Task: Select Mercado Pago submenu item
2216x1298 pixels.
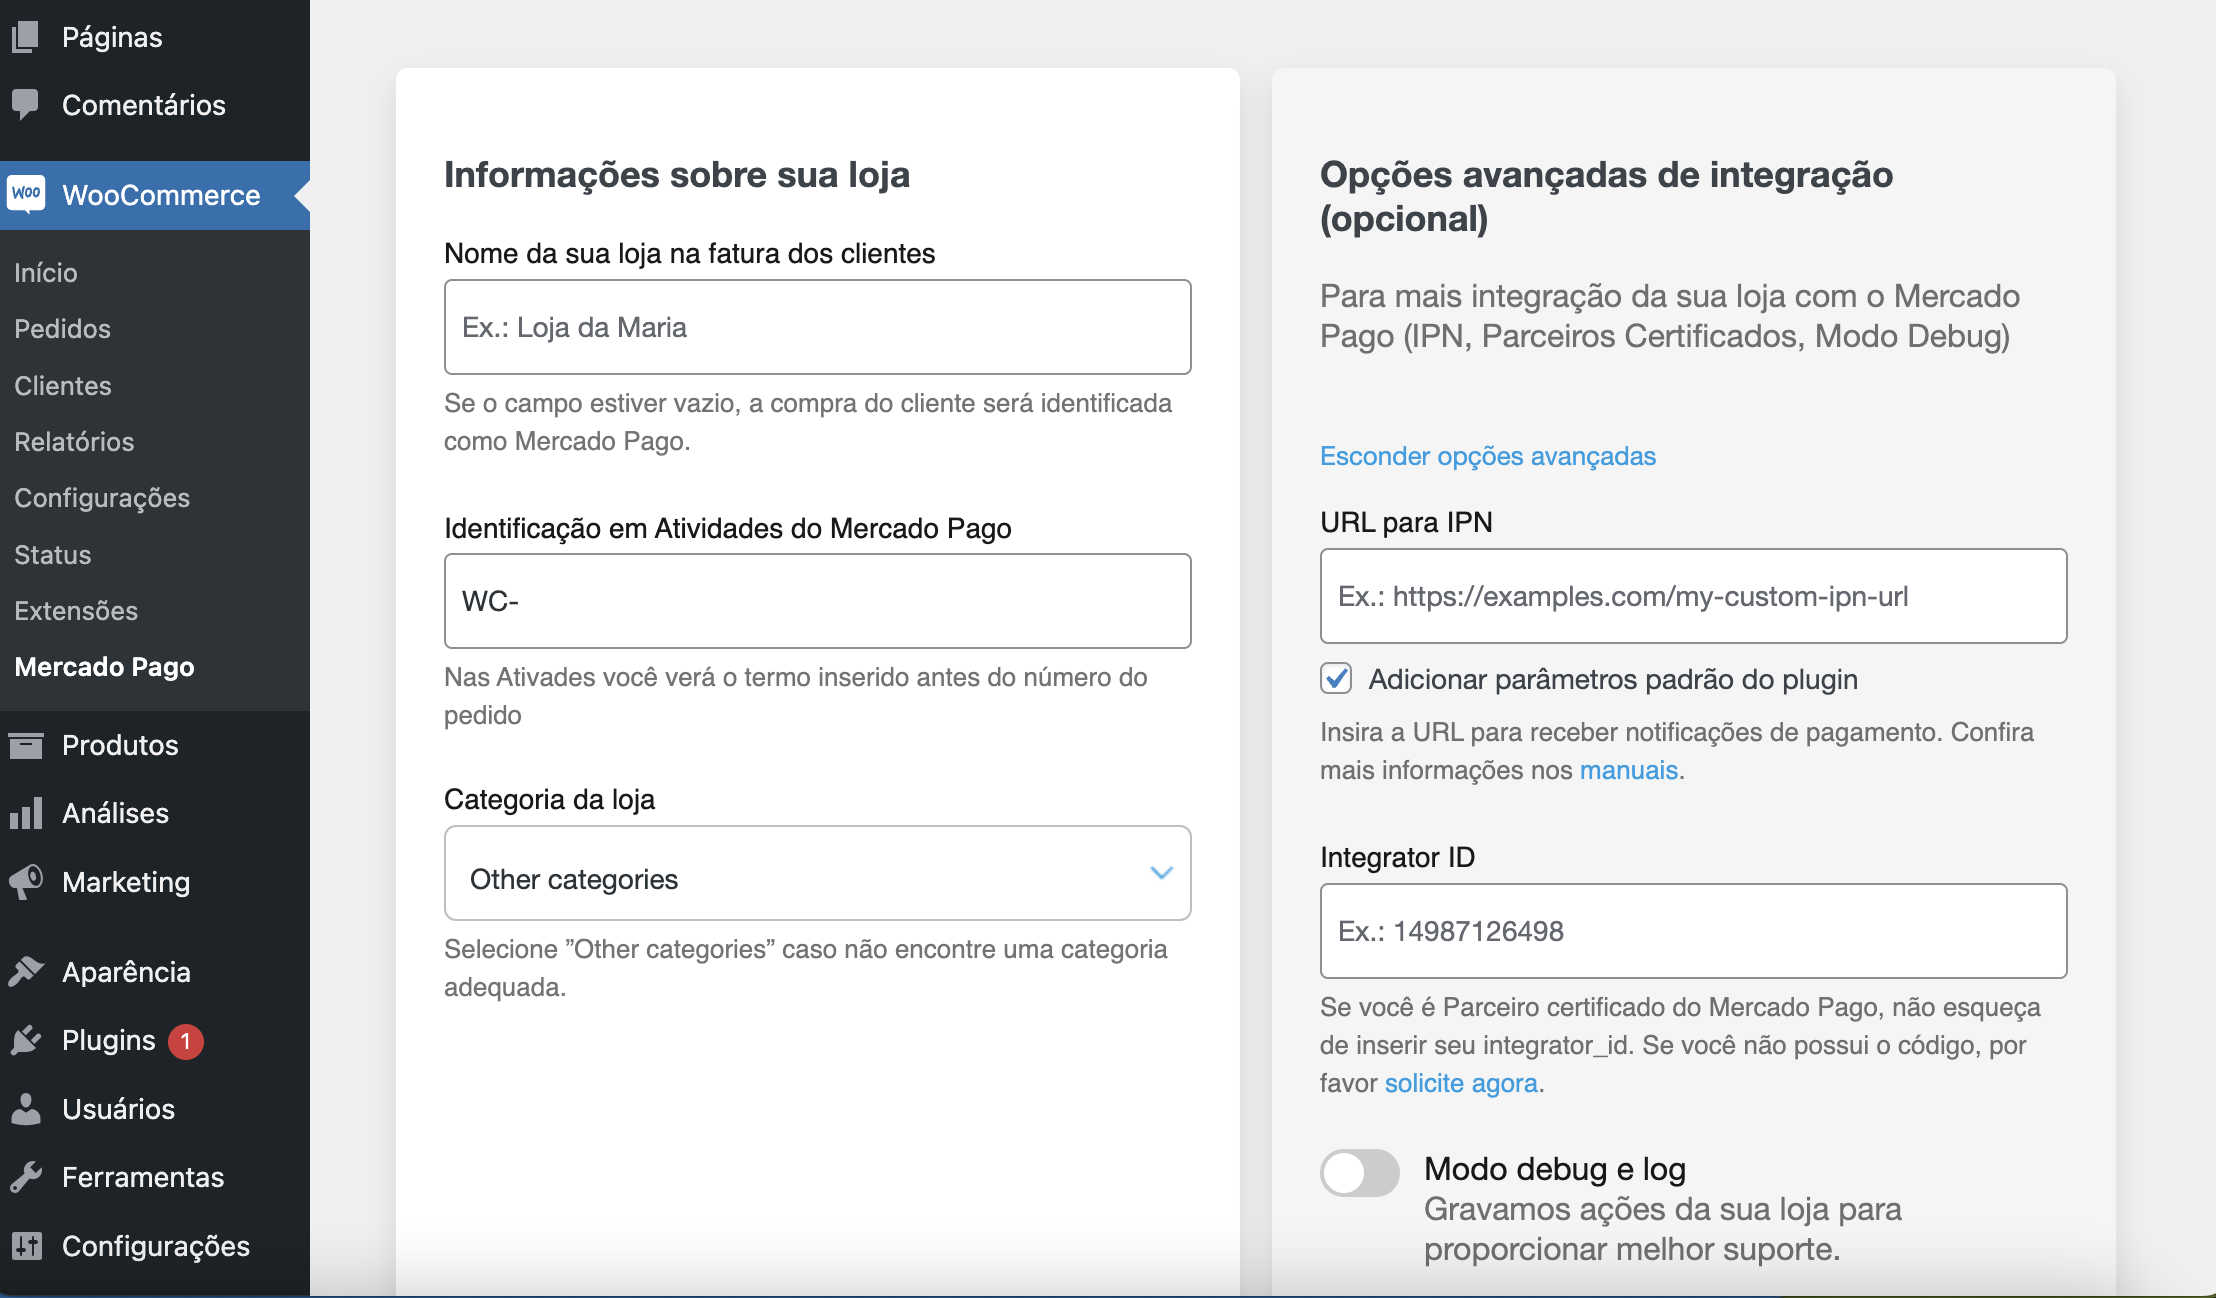Action: (x=105, y=667)
